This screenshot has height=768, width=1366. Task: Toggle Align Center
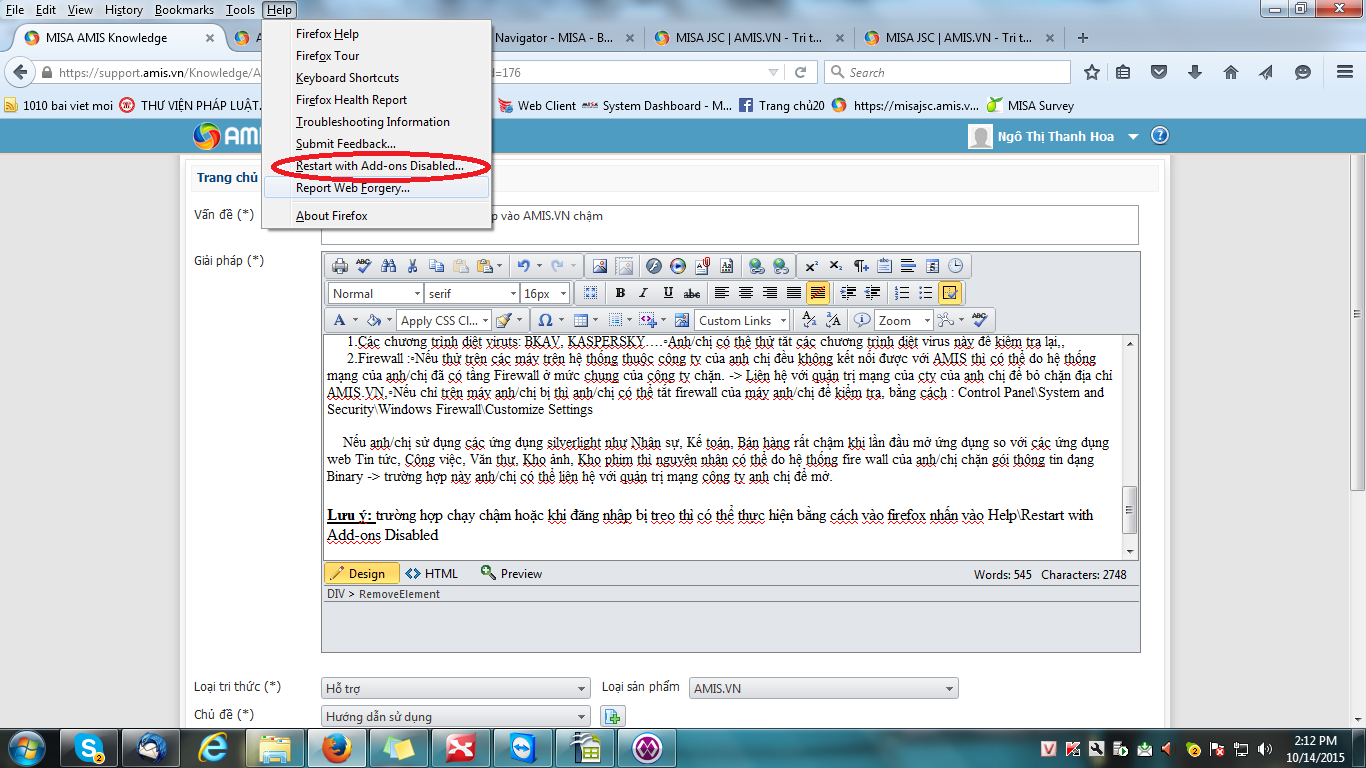745,293
